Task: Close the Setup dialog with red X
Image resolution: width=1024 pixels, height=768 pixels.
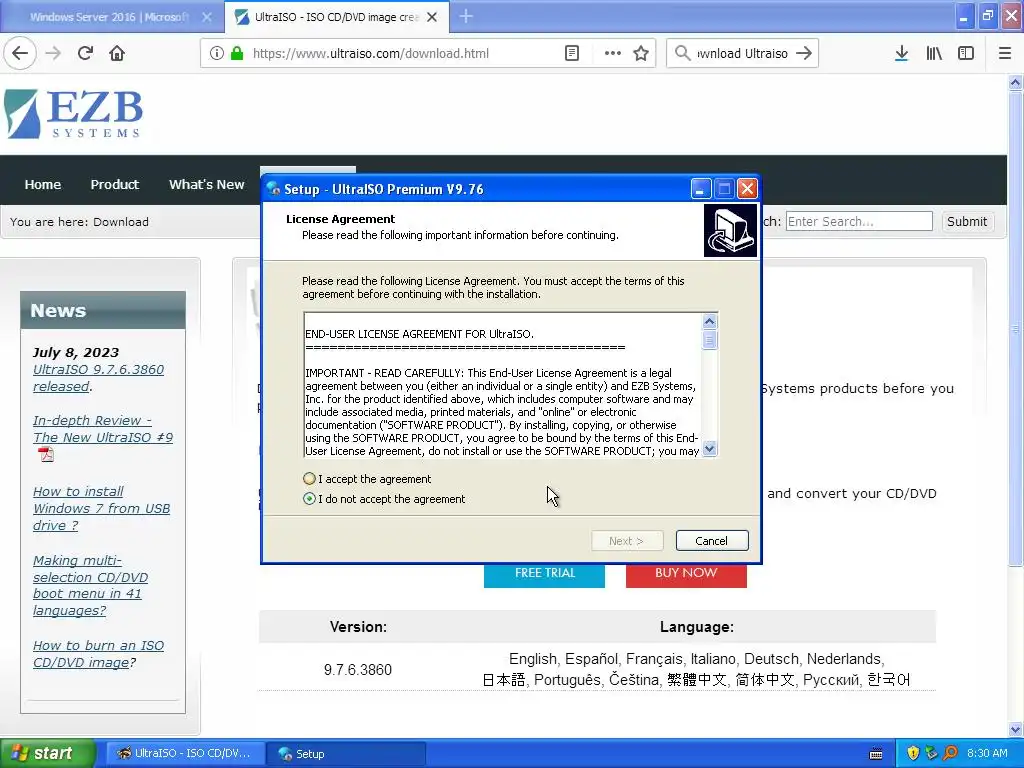Action: [747, 189]
